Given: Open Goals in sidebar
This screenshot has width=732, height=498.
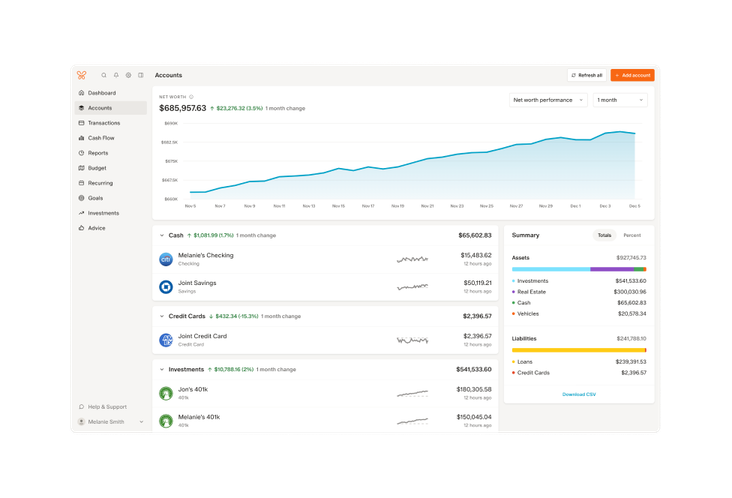Looking at the screenshot, I should click(111, 198).
